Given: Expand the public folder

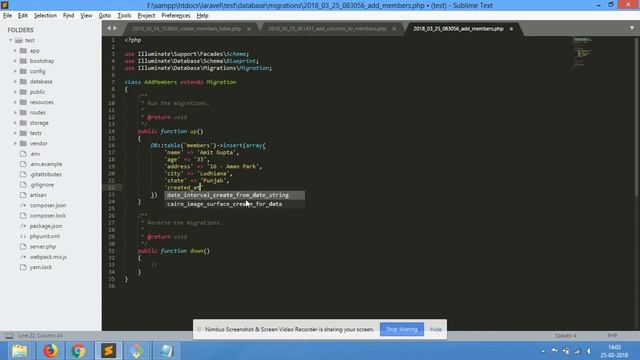Looking at the screenshot, I should coord(15,92).
